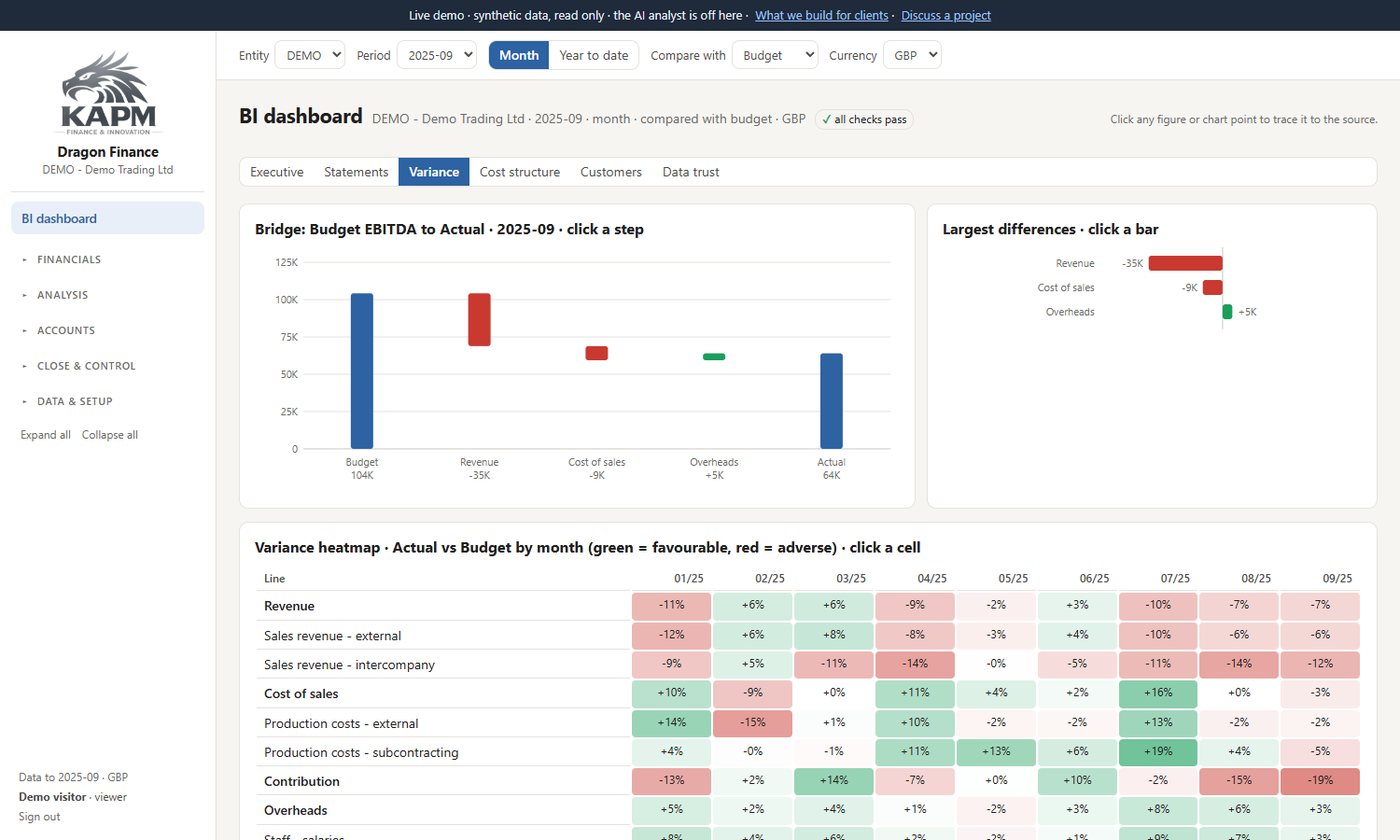Click Production costs external 02/25 cell -15%
The width and height of the screenshot is (1400, 840).
click(753, 723)
